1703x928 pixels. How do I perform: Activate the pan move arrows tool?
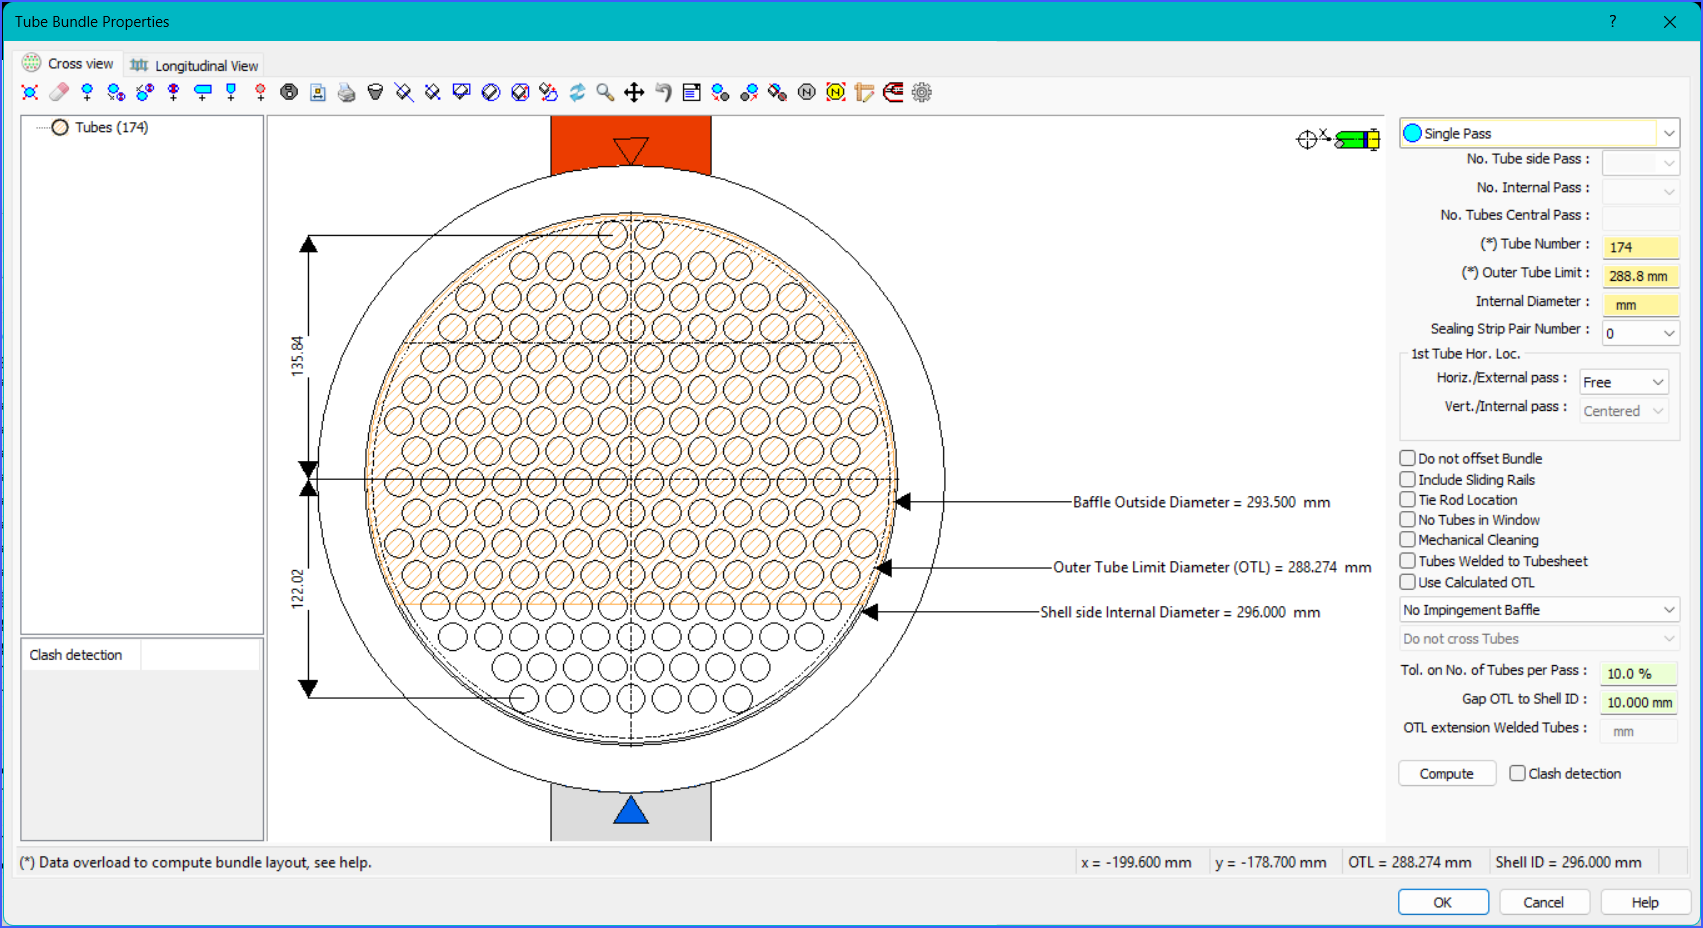[634, 92]
